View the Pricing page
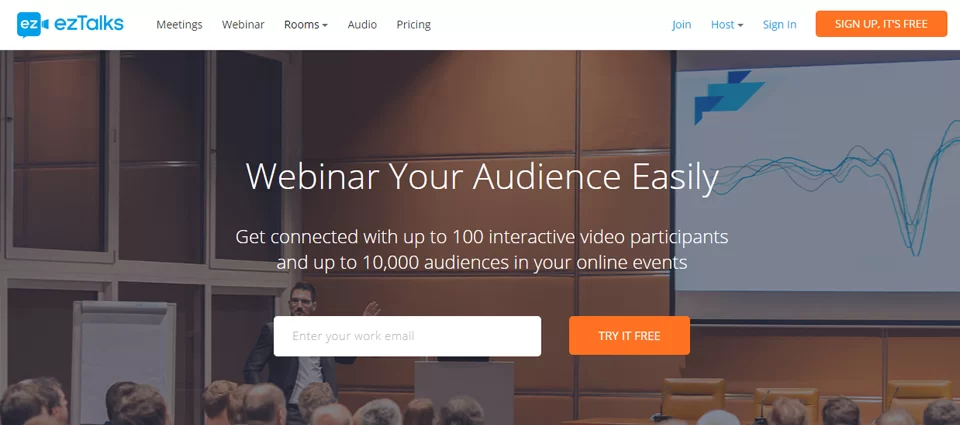This screenshot has width=960, height=425. click(x=413, y=25)
